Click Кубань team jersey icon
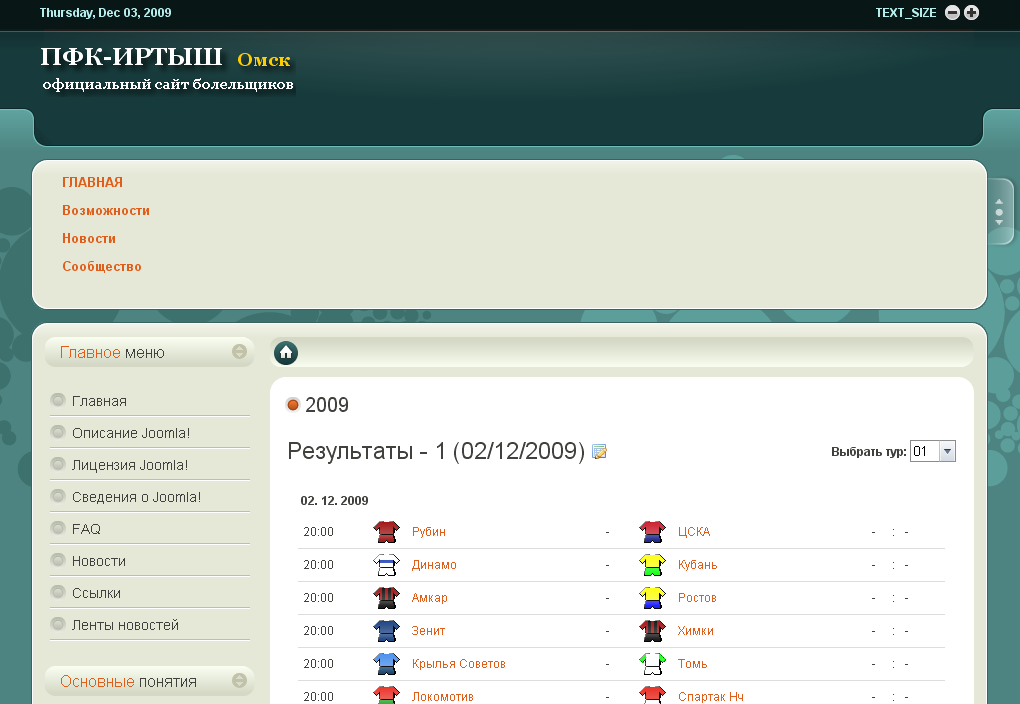Image resolution: width=1020 pixels, height=704 pixels. pos(652,565)
